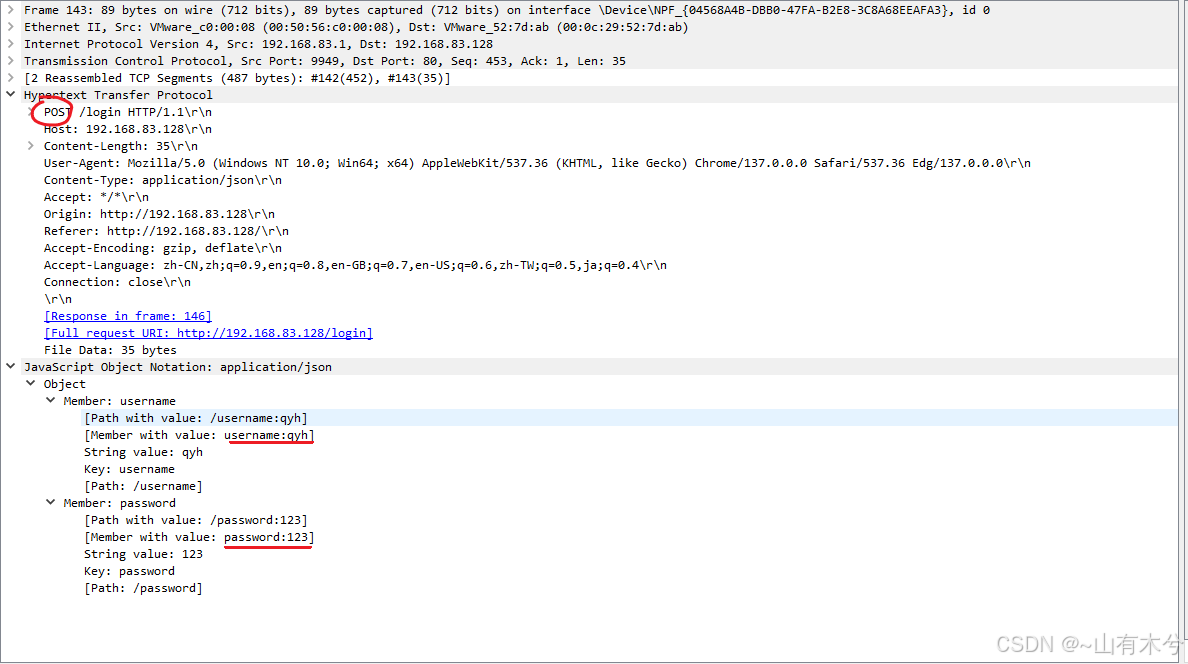
Task: Select the Accept: */* line
Action: coord(96,197)
